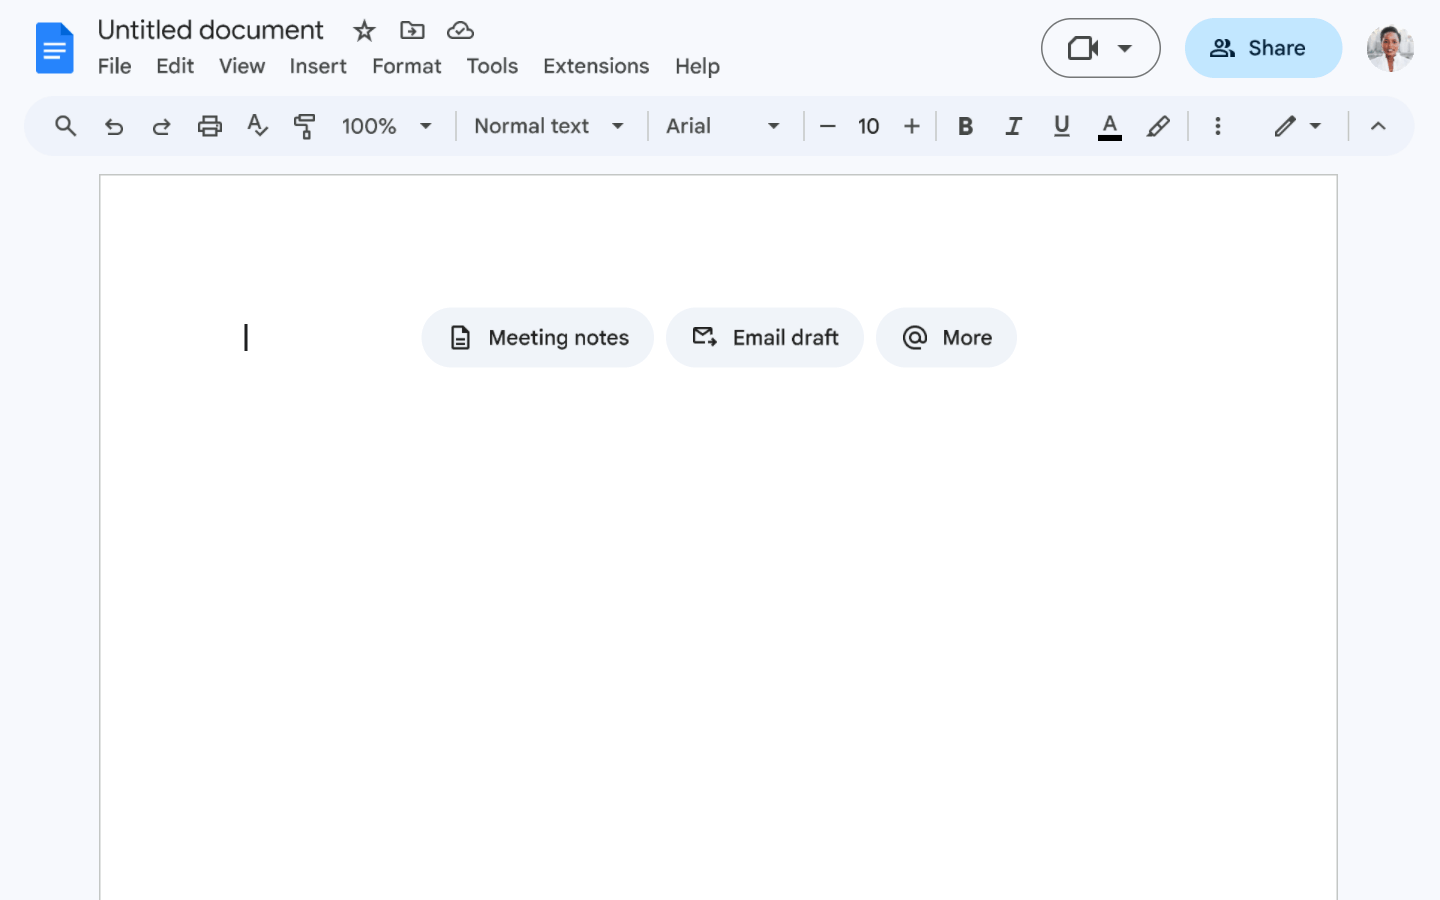Click the Share button

[x=1263, y=47]
